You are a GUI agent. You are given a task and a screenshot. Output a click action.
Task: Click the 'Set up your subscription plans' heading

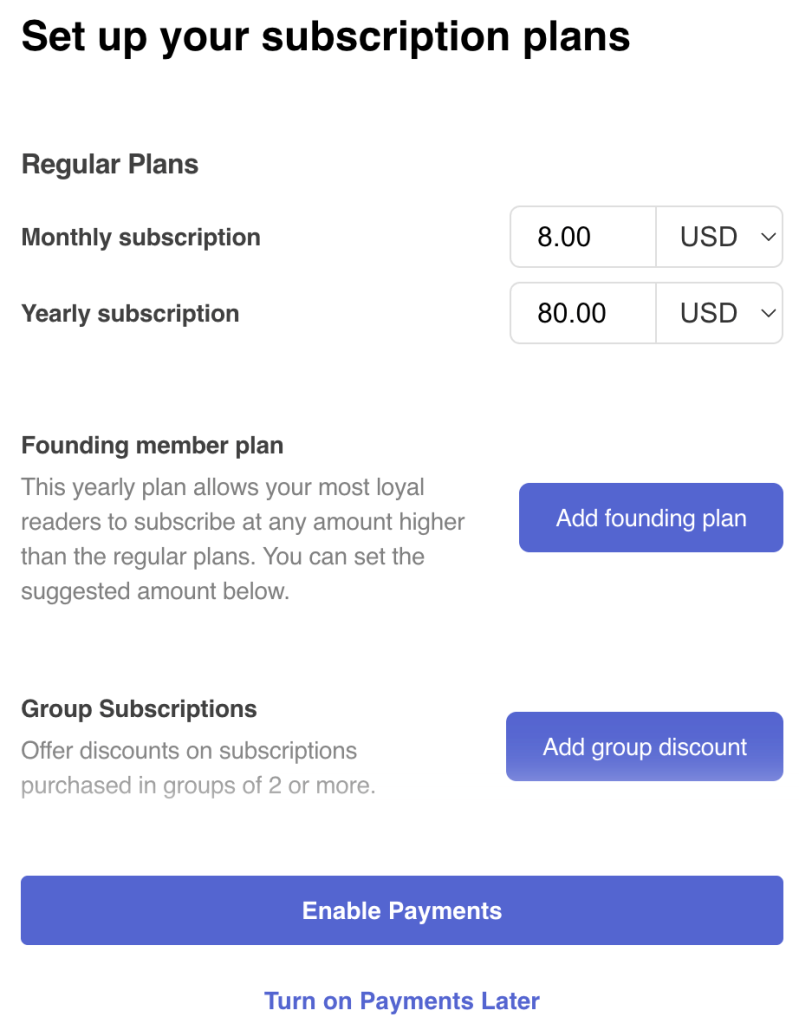pos(326,37)
